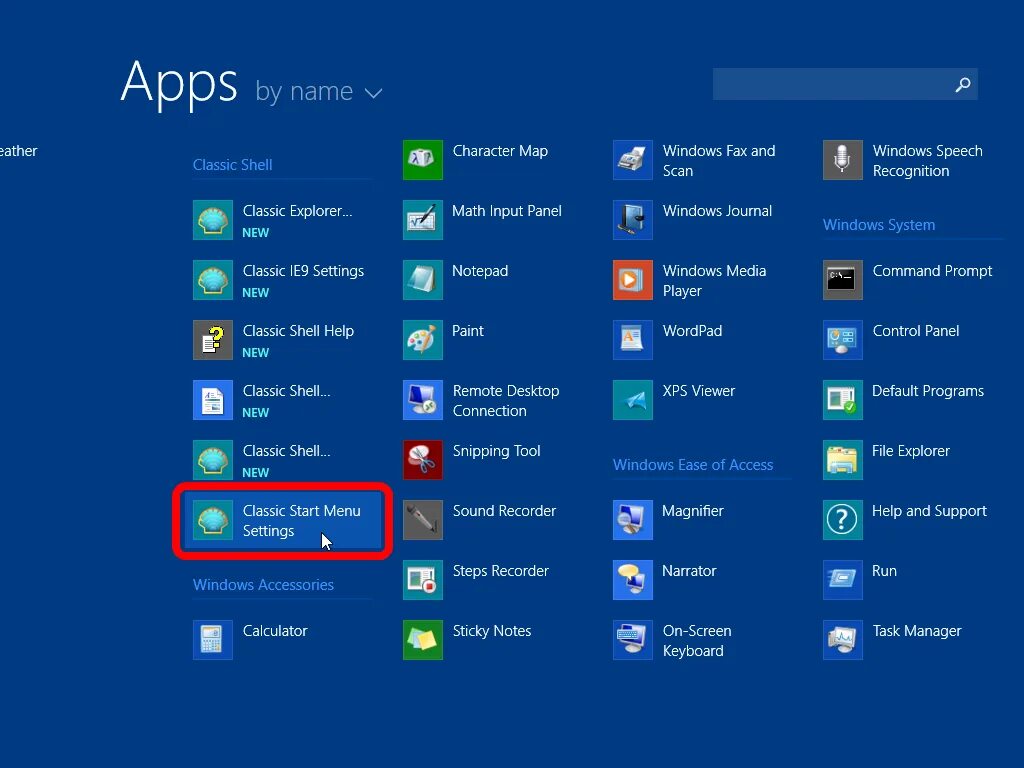Screen dimensions: 1024x768
Task: Open Classic Shell Help question-mark icon
Action: pyautogui.click(x=213, y=340)
